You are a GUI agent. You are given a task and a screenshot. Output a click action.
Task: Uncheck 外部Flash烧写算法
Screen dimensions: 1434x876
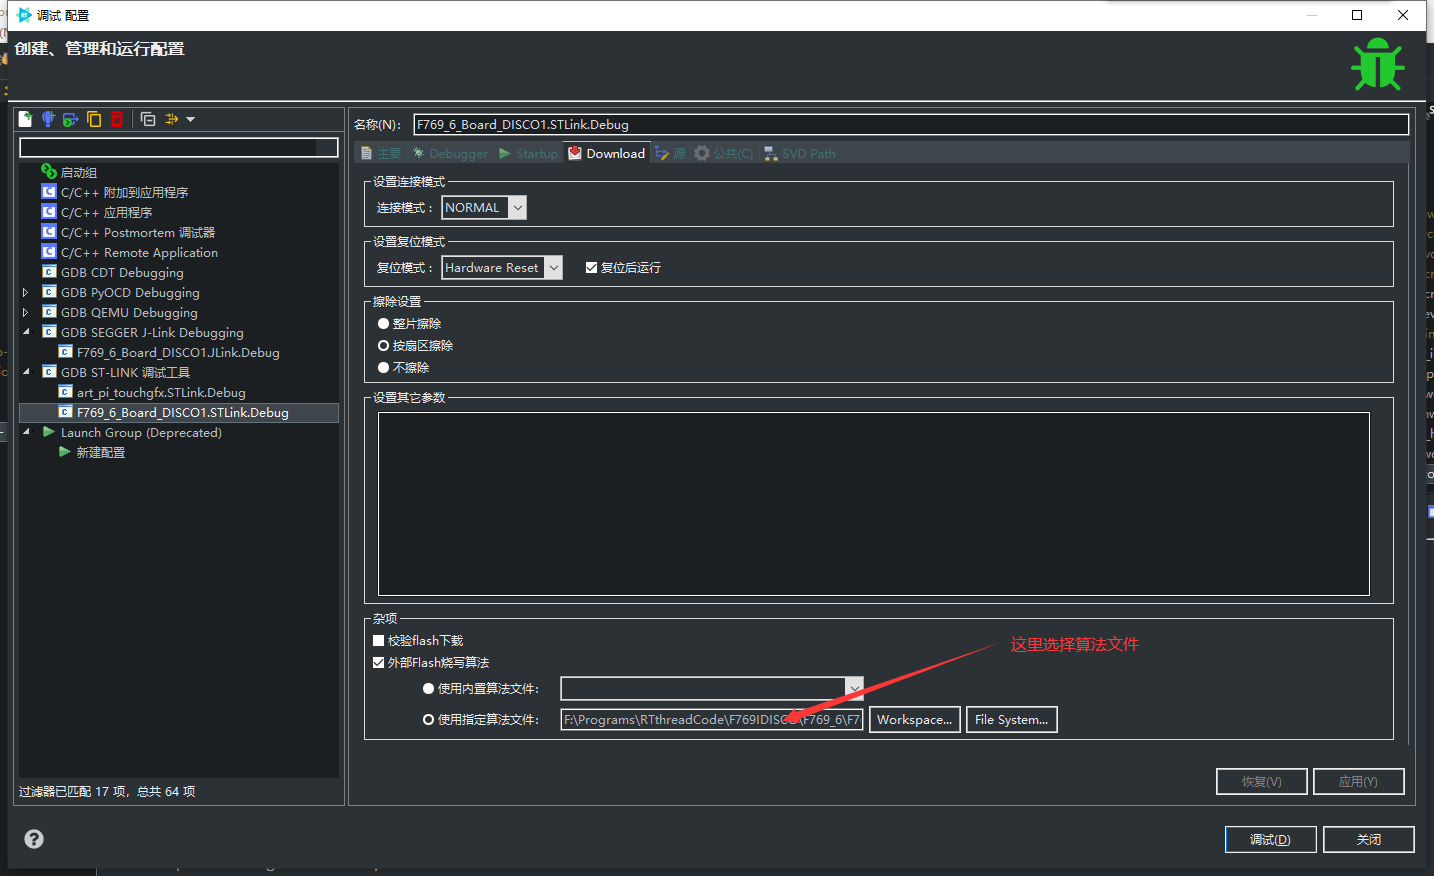click(x=378, y=662)
